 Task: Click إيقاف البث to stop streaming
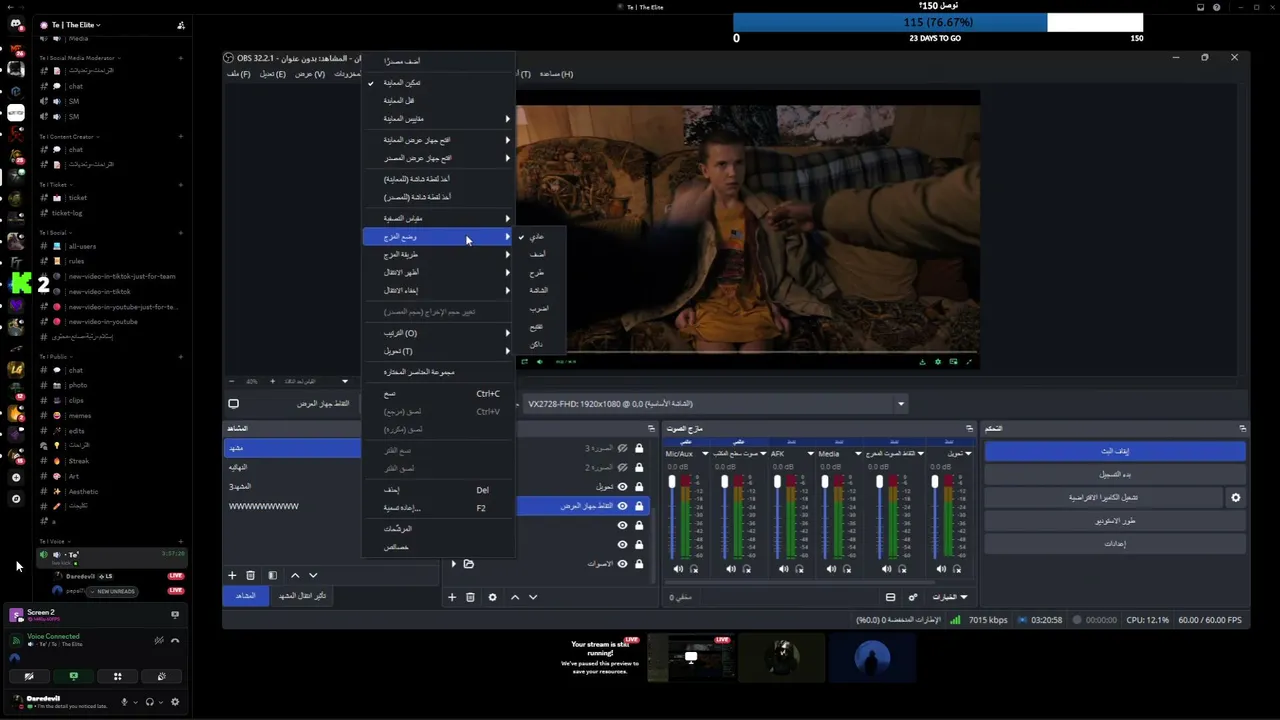pyautogui.click(x=1115, y=451)
